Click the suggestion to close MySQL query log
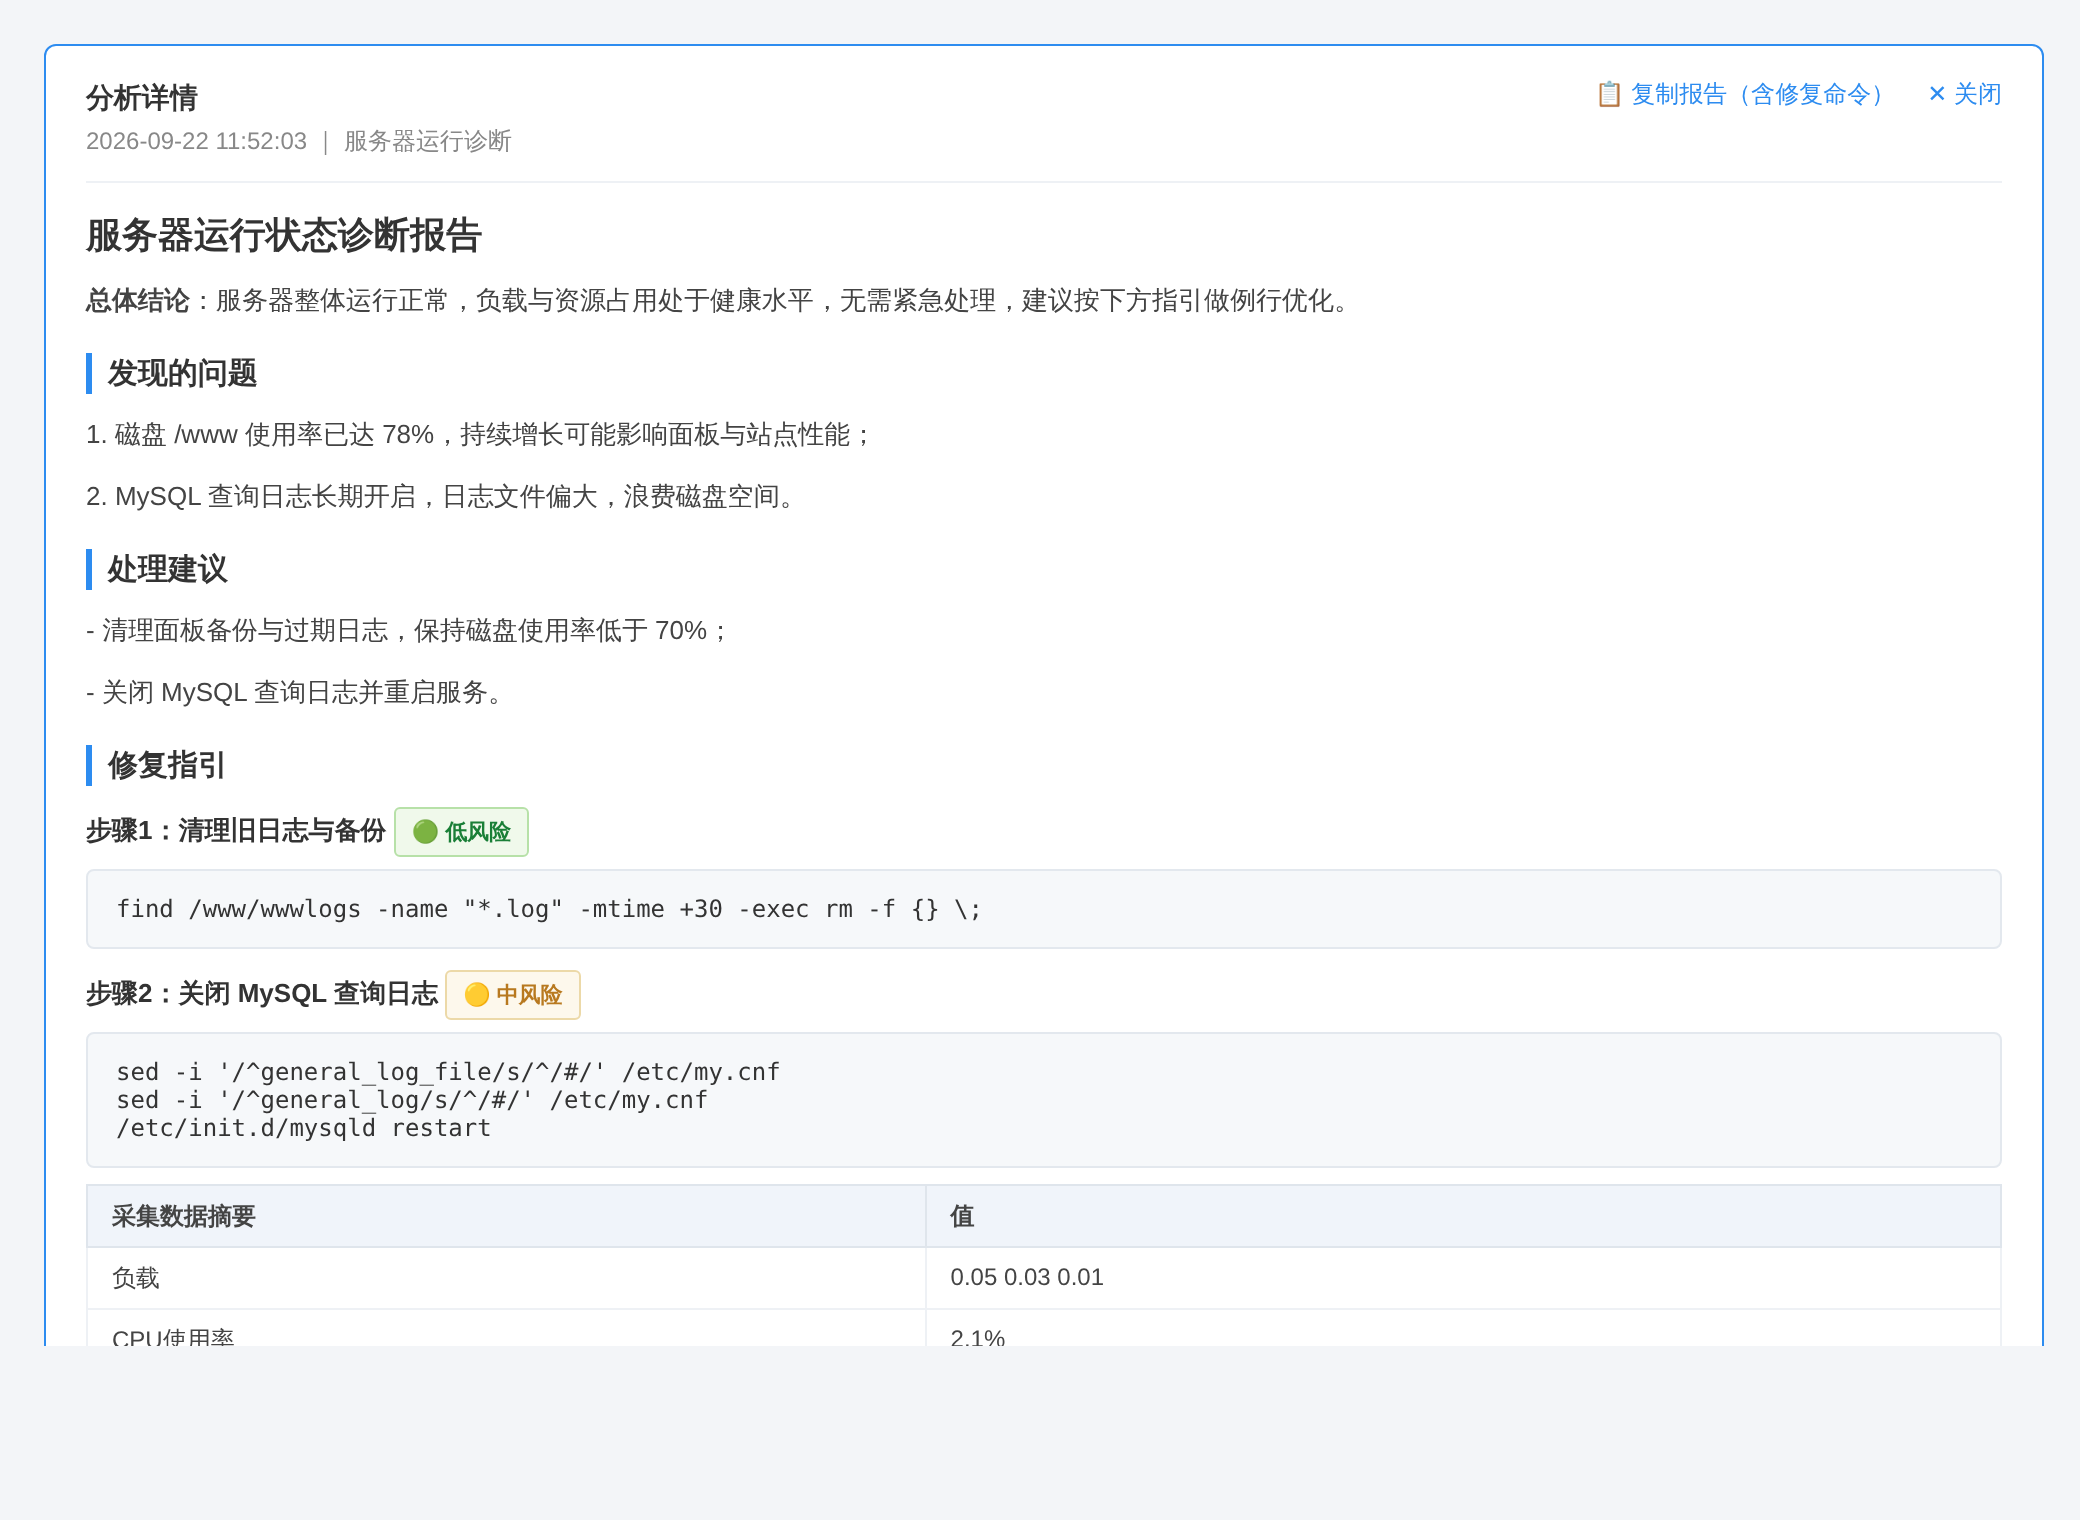 pyautogui.click(x=299, y=693)
